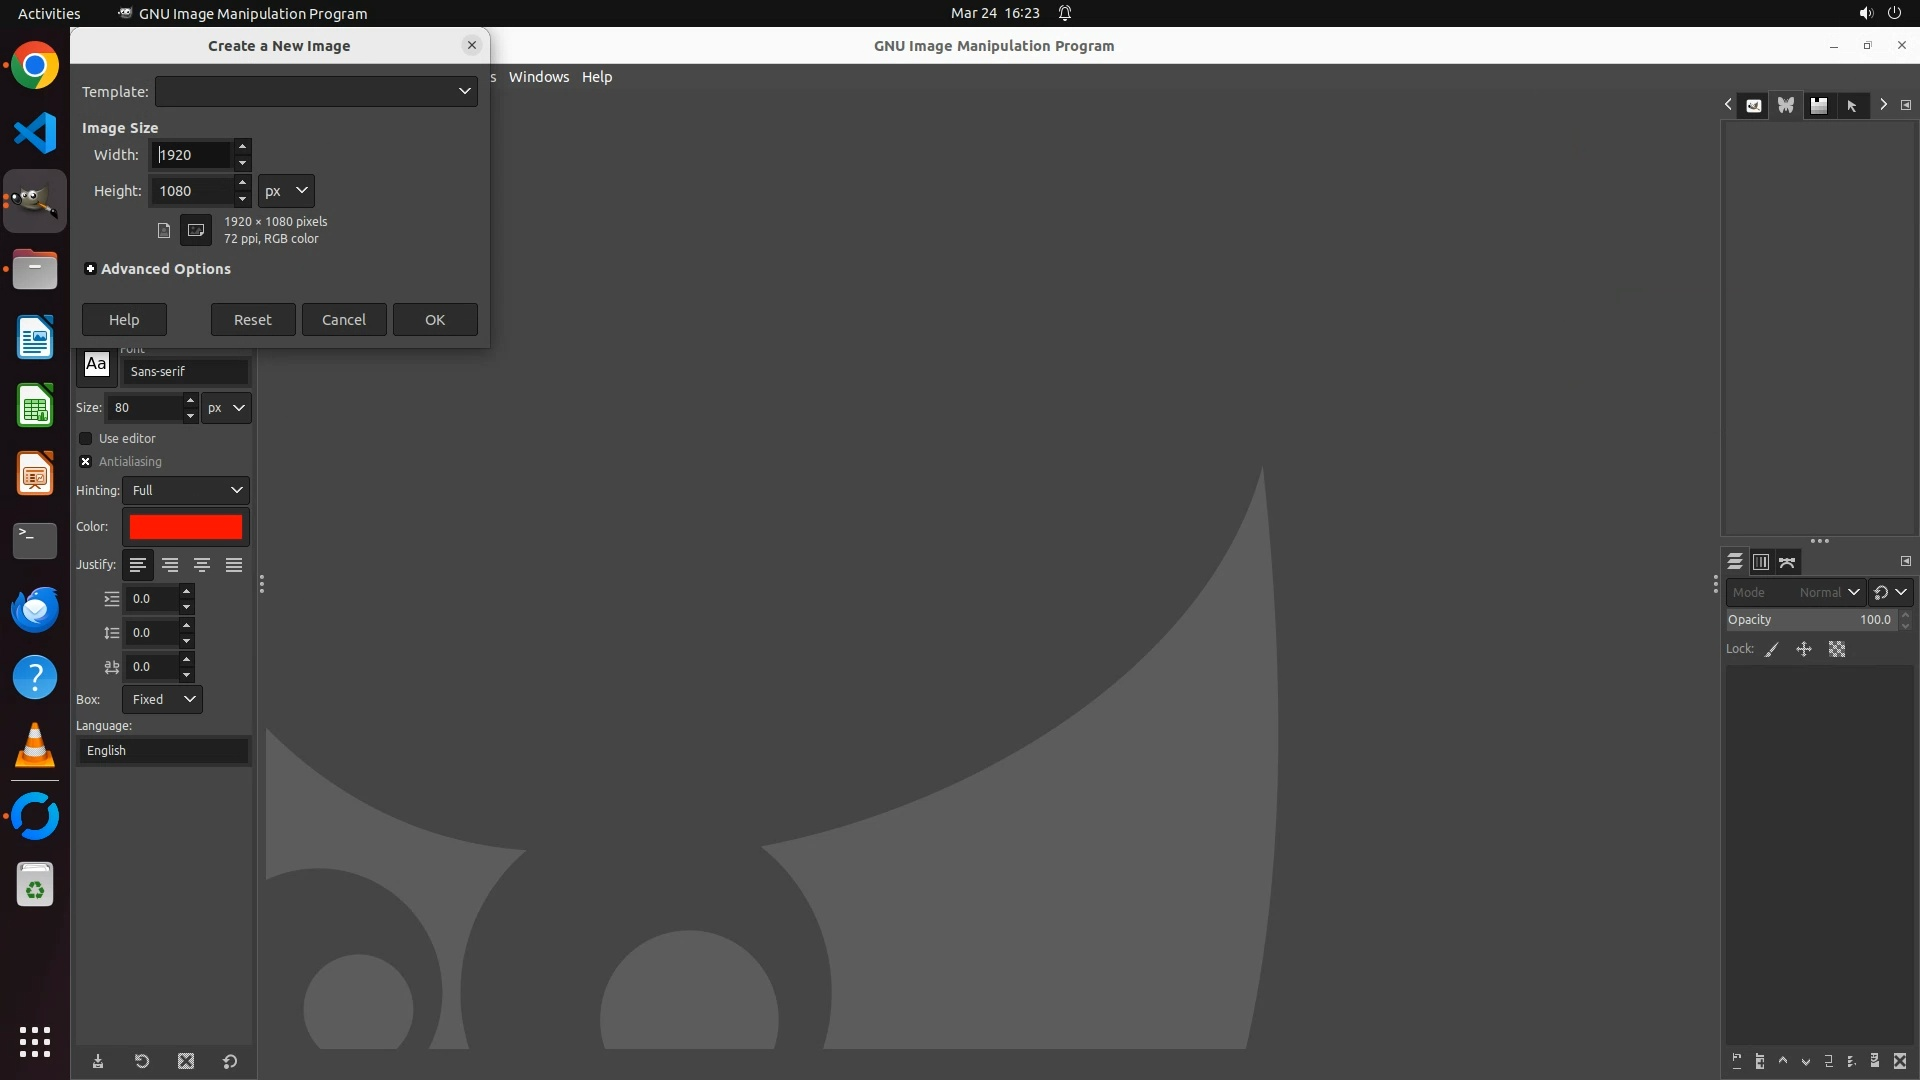Image resolution: width=1920 pixels, height=1080 pixels.
Task: Open the Template dropdown
Action: point(316,91)
